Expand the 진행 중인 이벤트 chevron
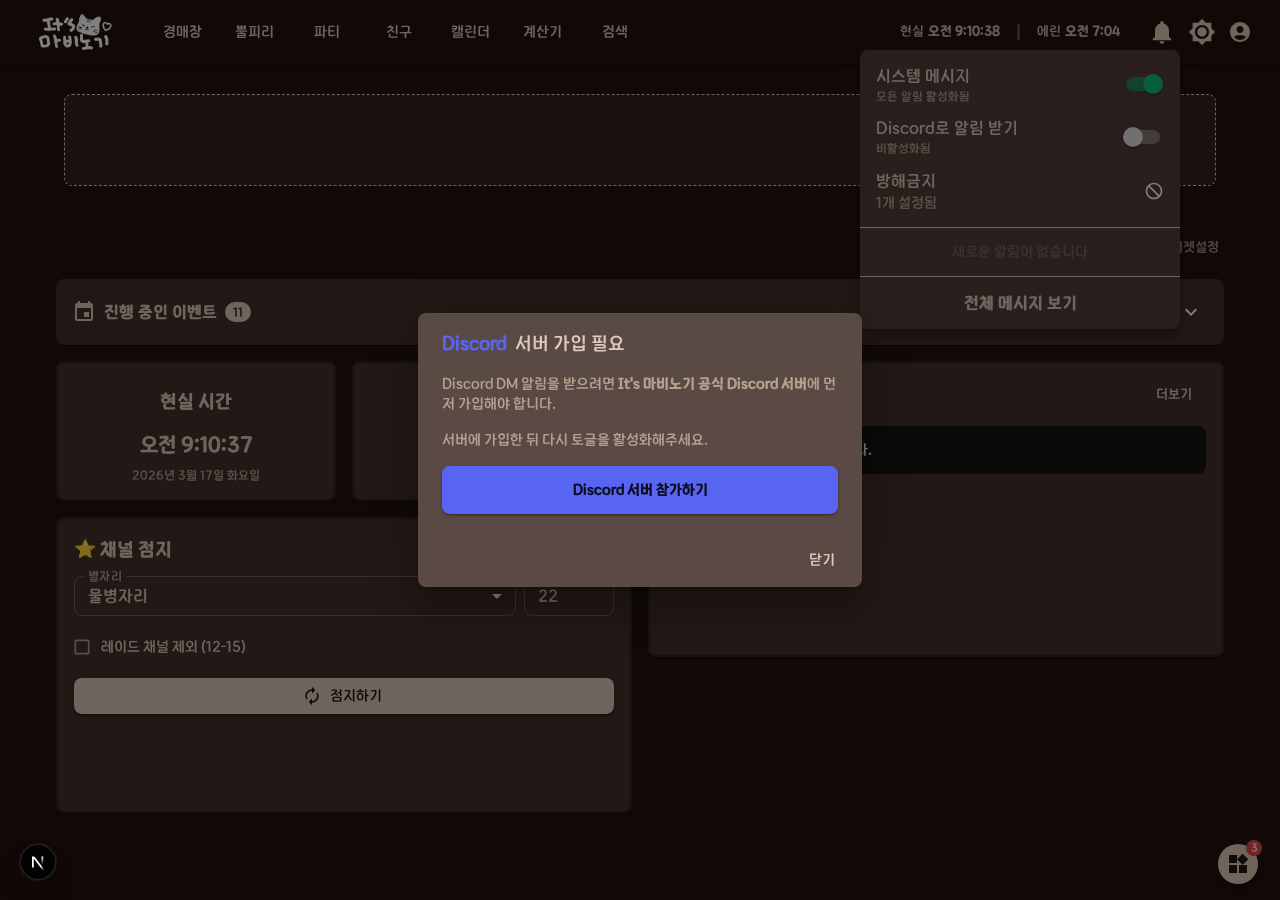This screenshot has height=900, width=1280. coord(1191,312)
